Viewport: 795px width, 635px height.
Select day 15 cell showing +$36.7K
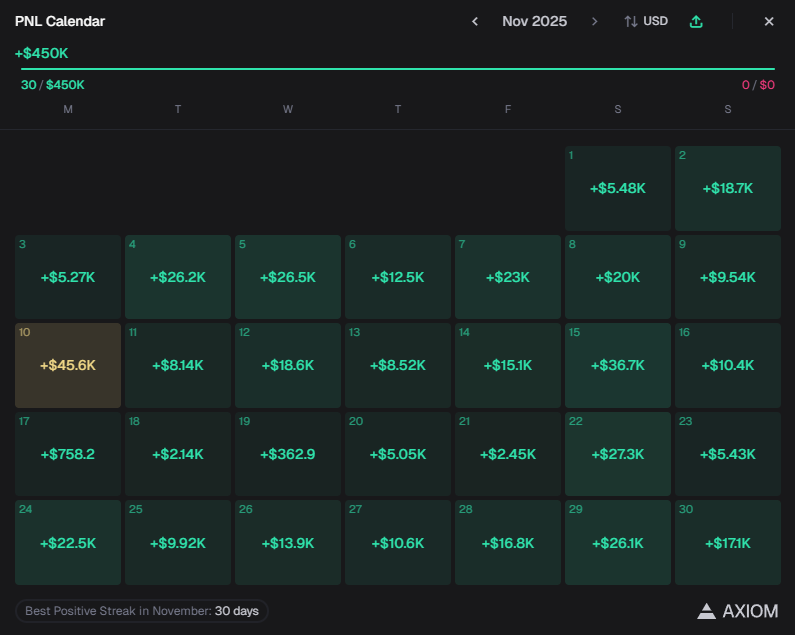(618, 365)
